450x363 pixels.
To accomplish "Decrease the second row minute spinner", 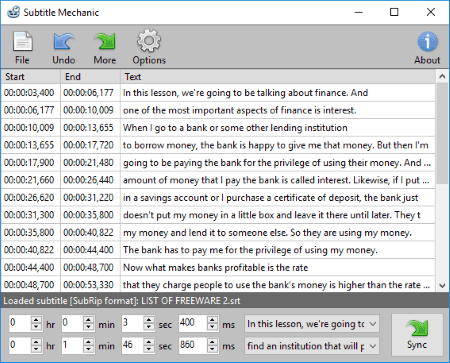I will click(x=88, y=349).
